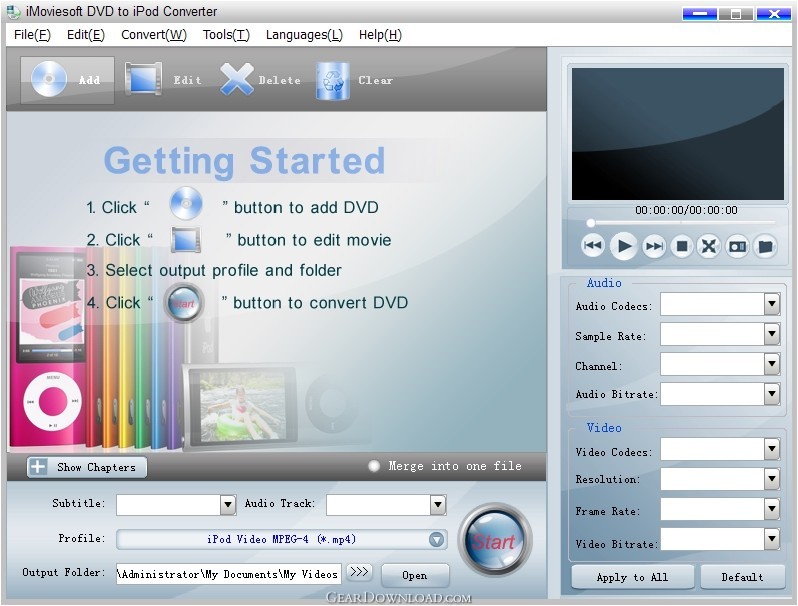Click the 00:00:00/00:00:00 time display
This screenshot has width=798, height=606.
click(686, 210)
